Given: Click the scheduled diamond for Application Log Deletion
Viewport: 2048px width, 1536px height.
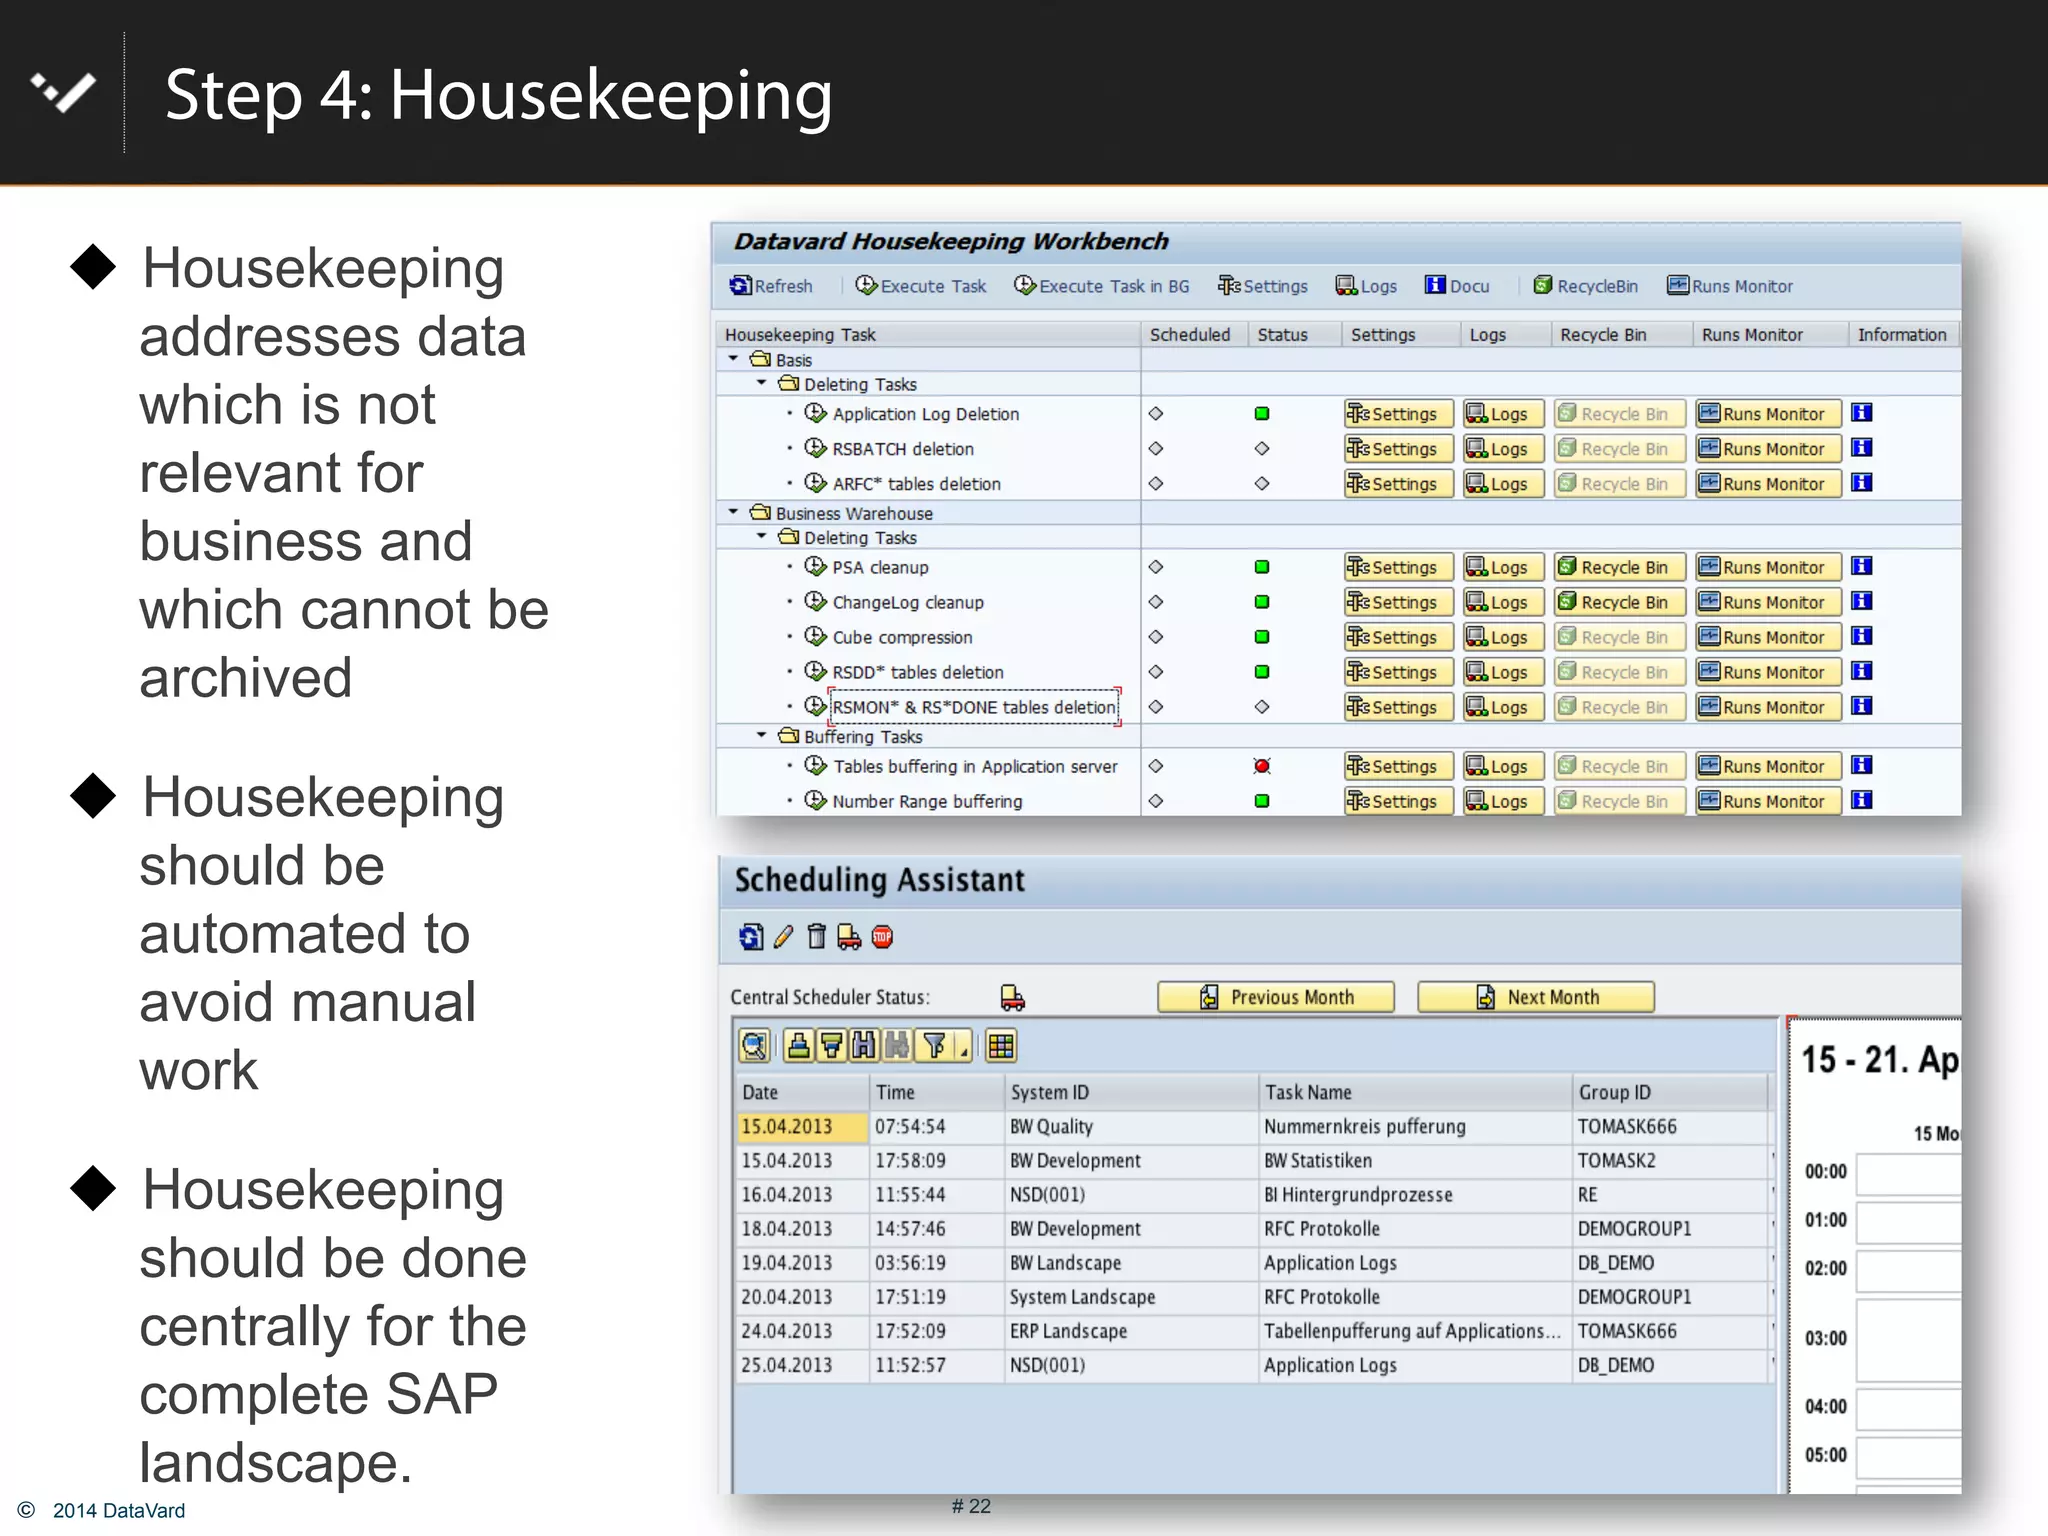Looking at the screenshot, I should [1156, 414].
